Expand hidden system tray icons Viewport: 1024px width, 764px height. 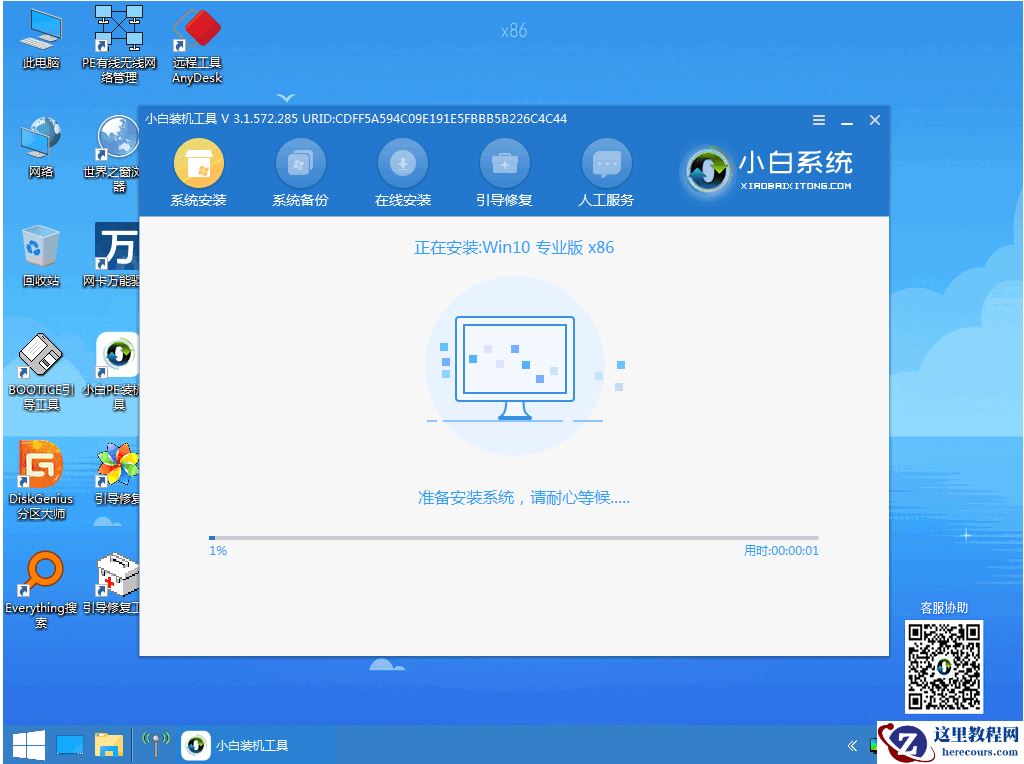tap(852, 744)
